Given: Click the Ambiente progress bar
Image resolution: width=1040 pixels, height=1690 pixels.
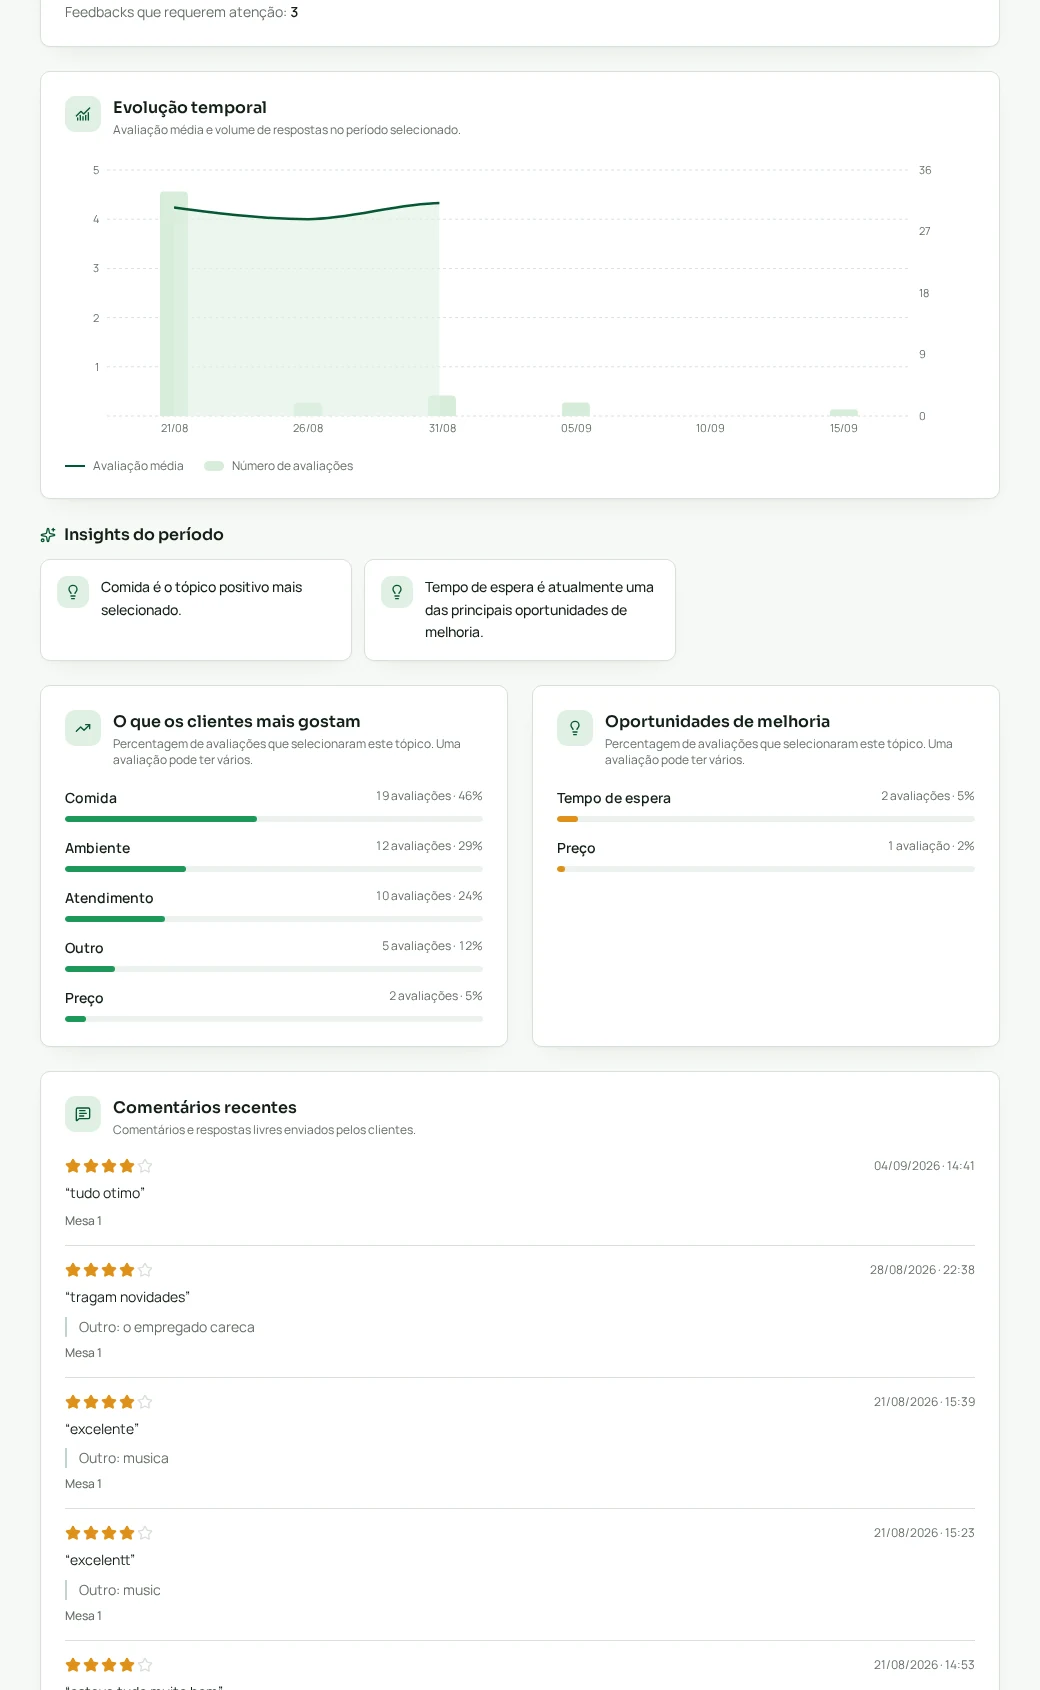Looking at the screenshot, I should point(274,869).
